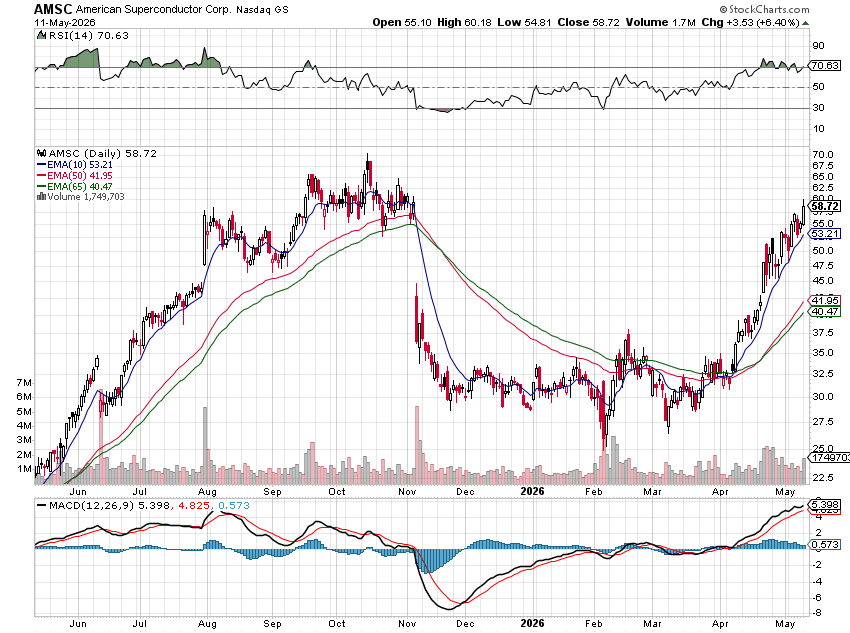850x633 pixels.
Task: Click the American Superconductor Corp. company name
Action: click(153, 10)
